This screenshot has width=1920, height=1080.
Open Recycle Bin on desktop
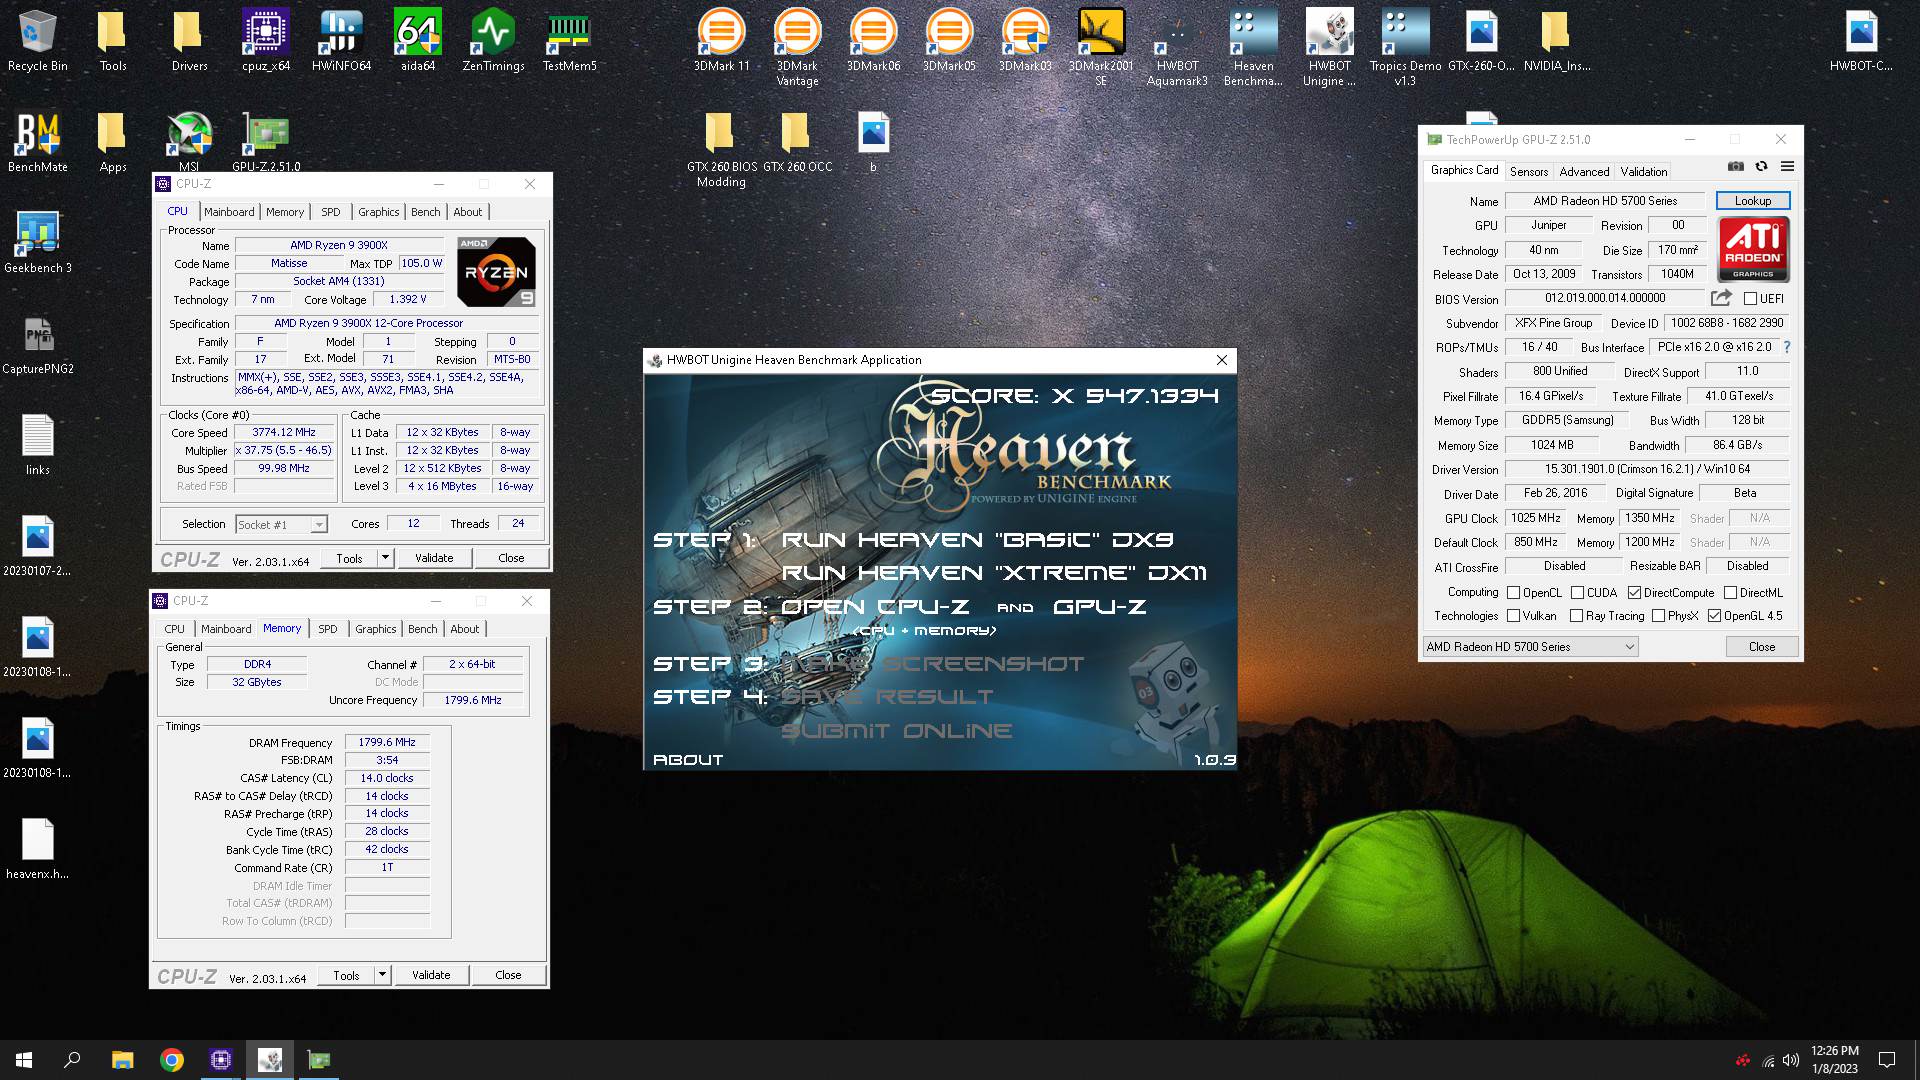pos(38,41)
